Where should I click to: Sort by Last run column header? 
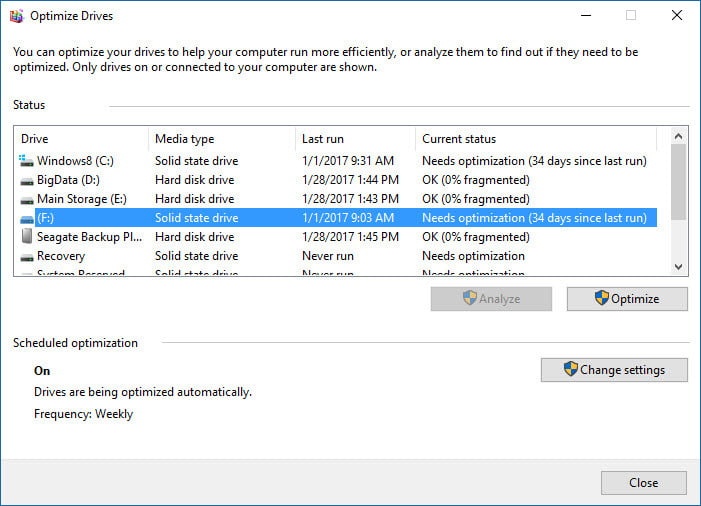(355, 139)
